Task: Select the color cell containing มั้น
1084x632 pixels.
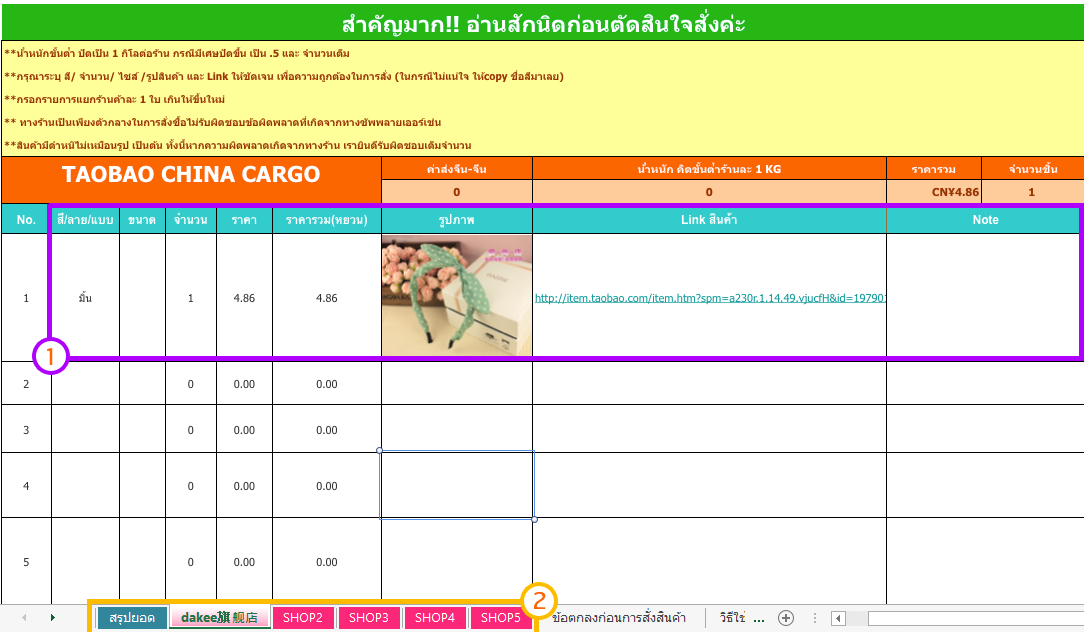Action: tap(85, 298)
